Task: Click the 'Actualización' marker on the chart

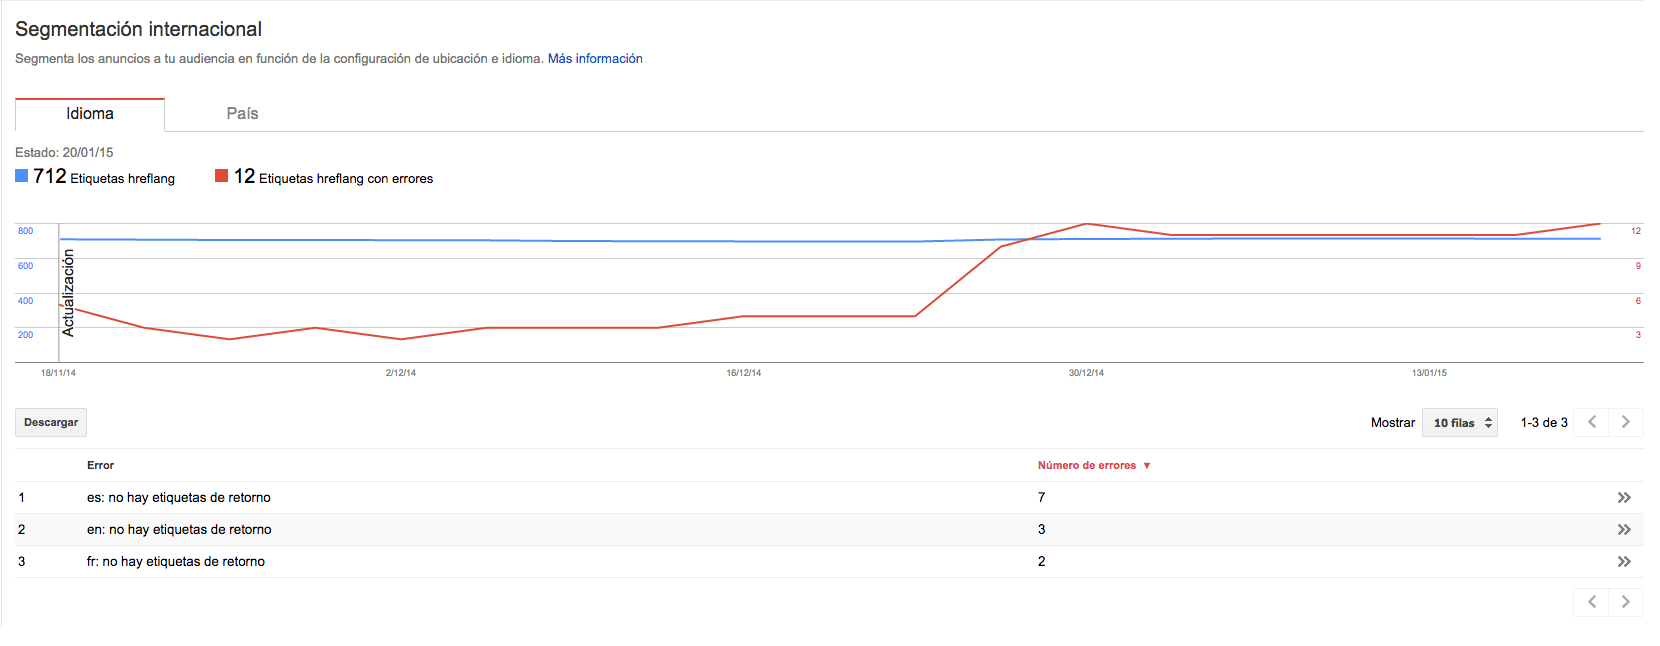Action: (68, 292)
